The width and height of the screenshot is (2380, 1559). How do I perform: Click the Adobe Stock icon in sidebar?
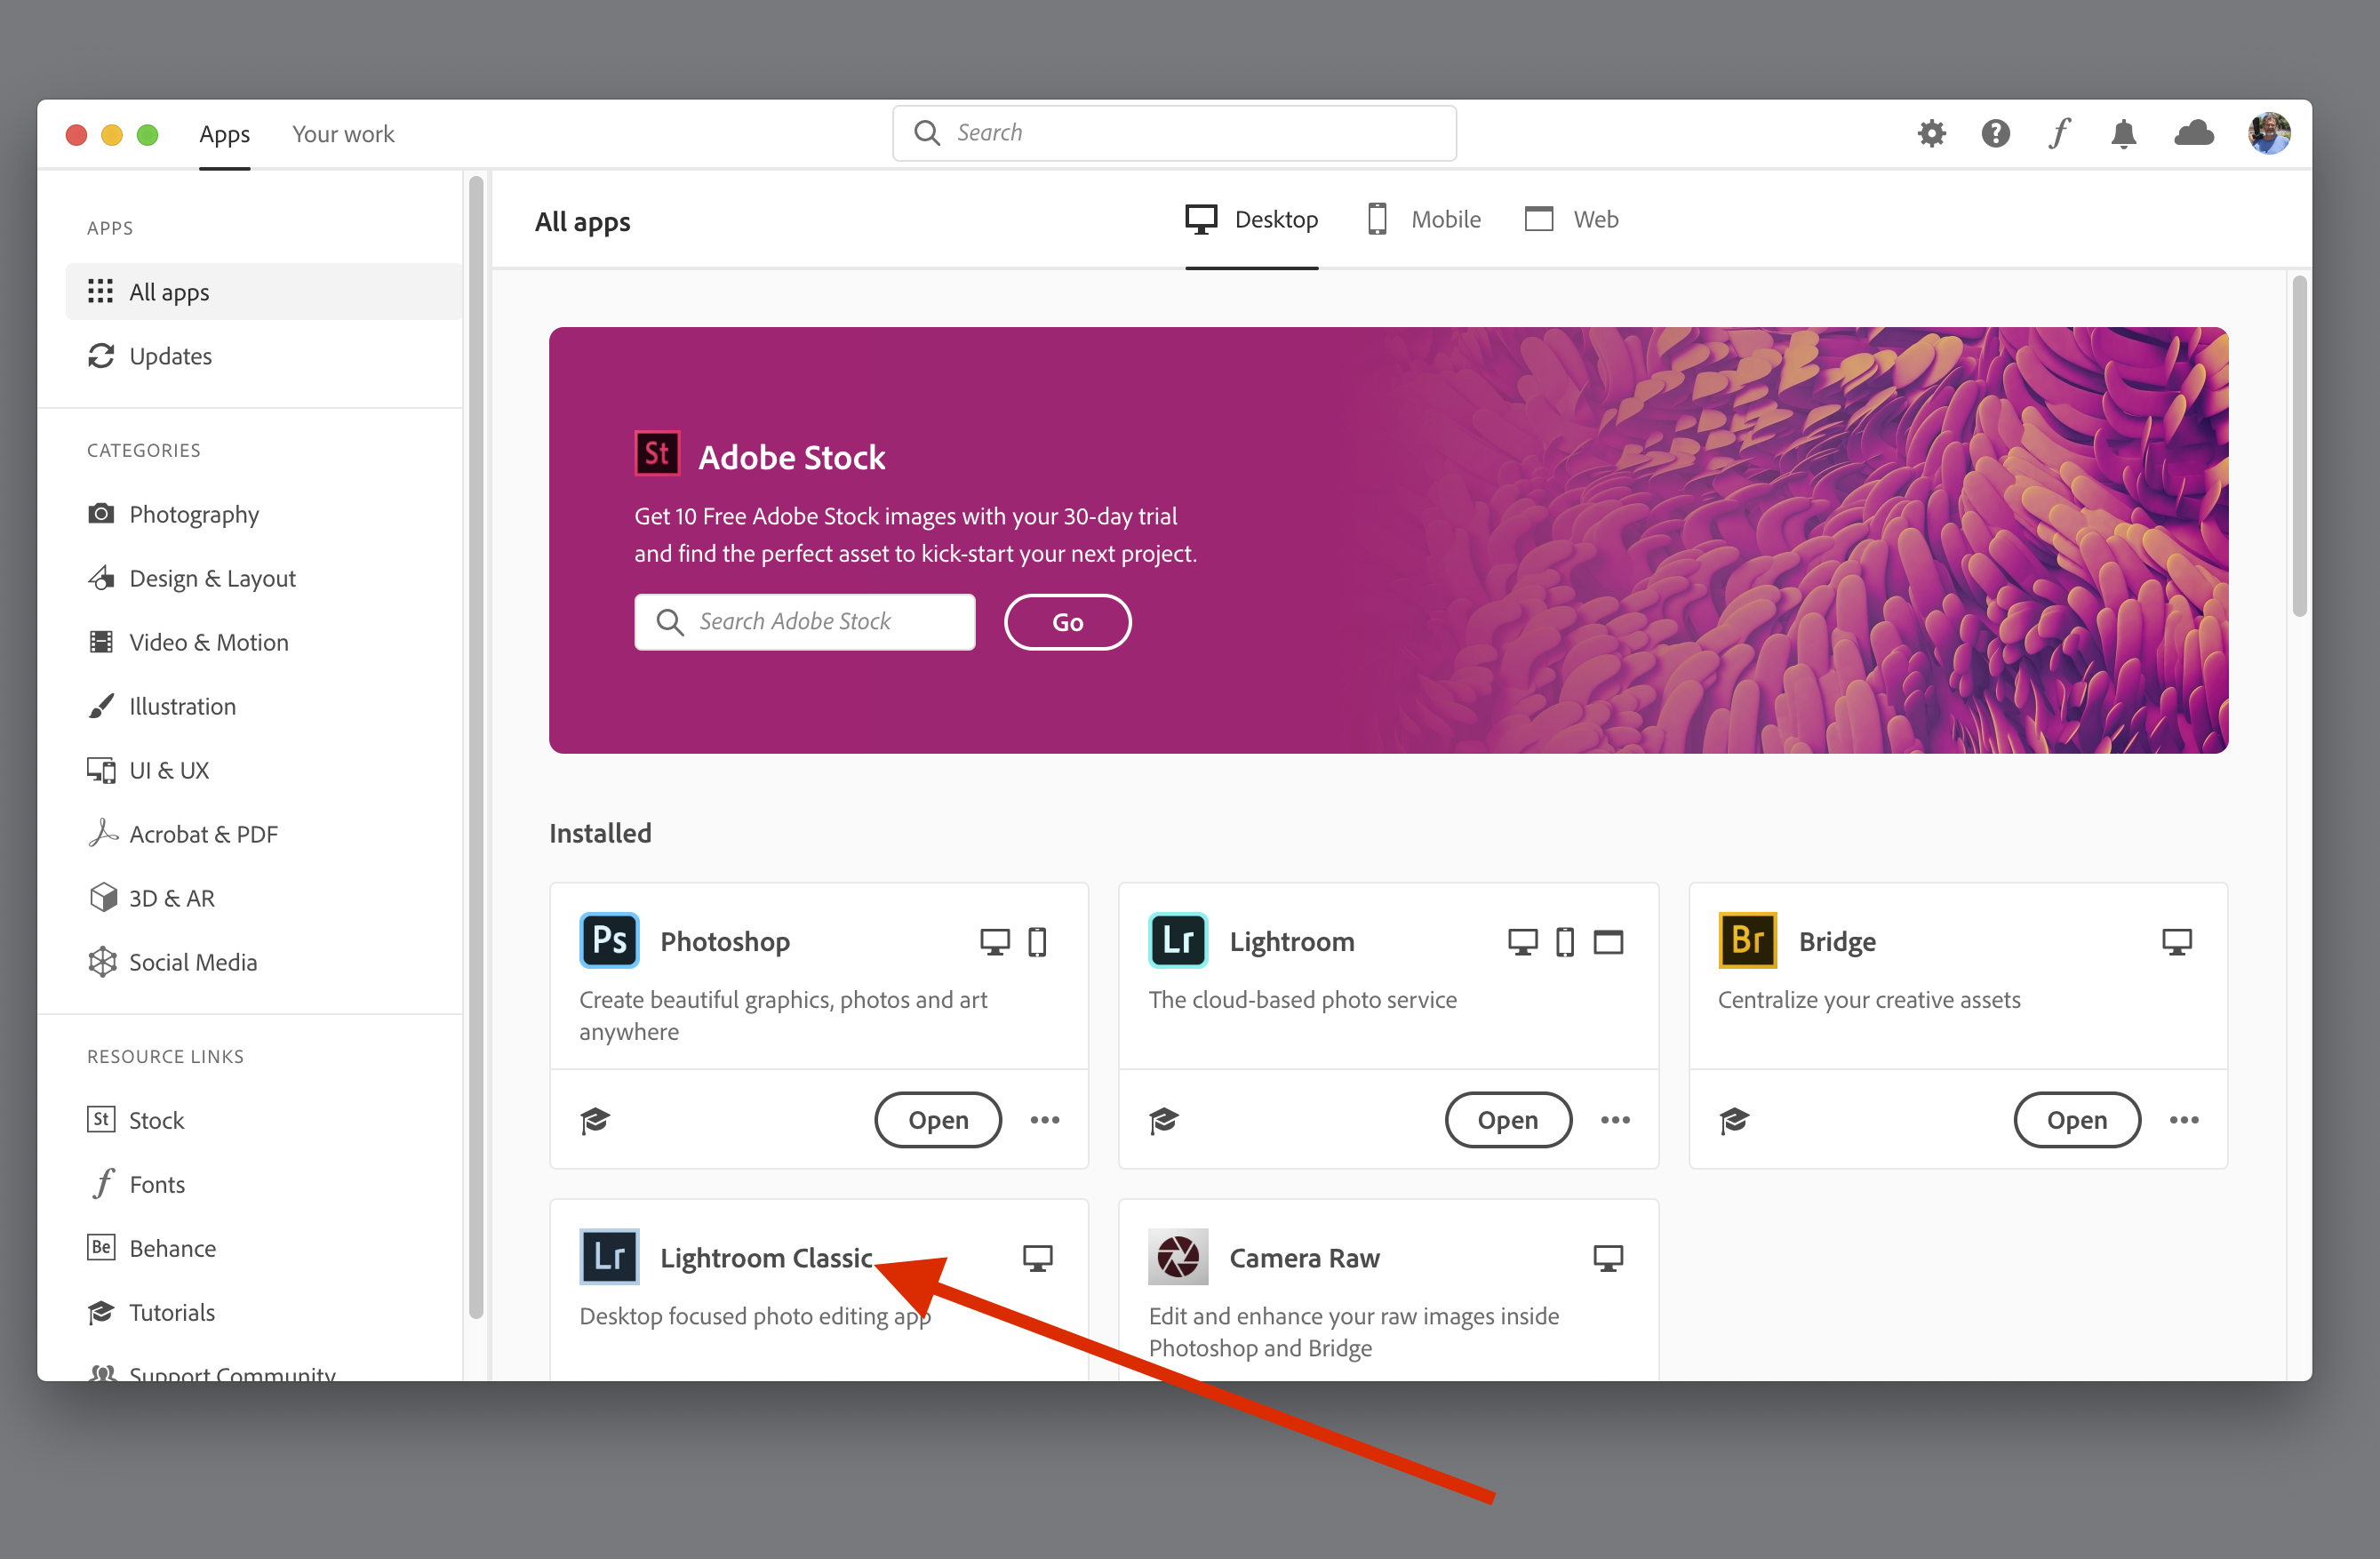101,1119
